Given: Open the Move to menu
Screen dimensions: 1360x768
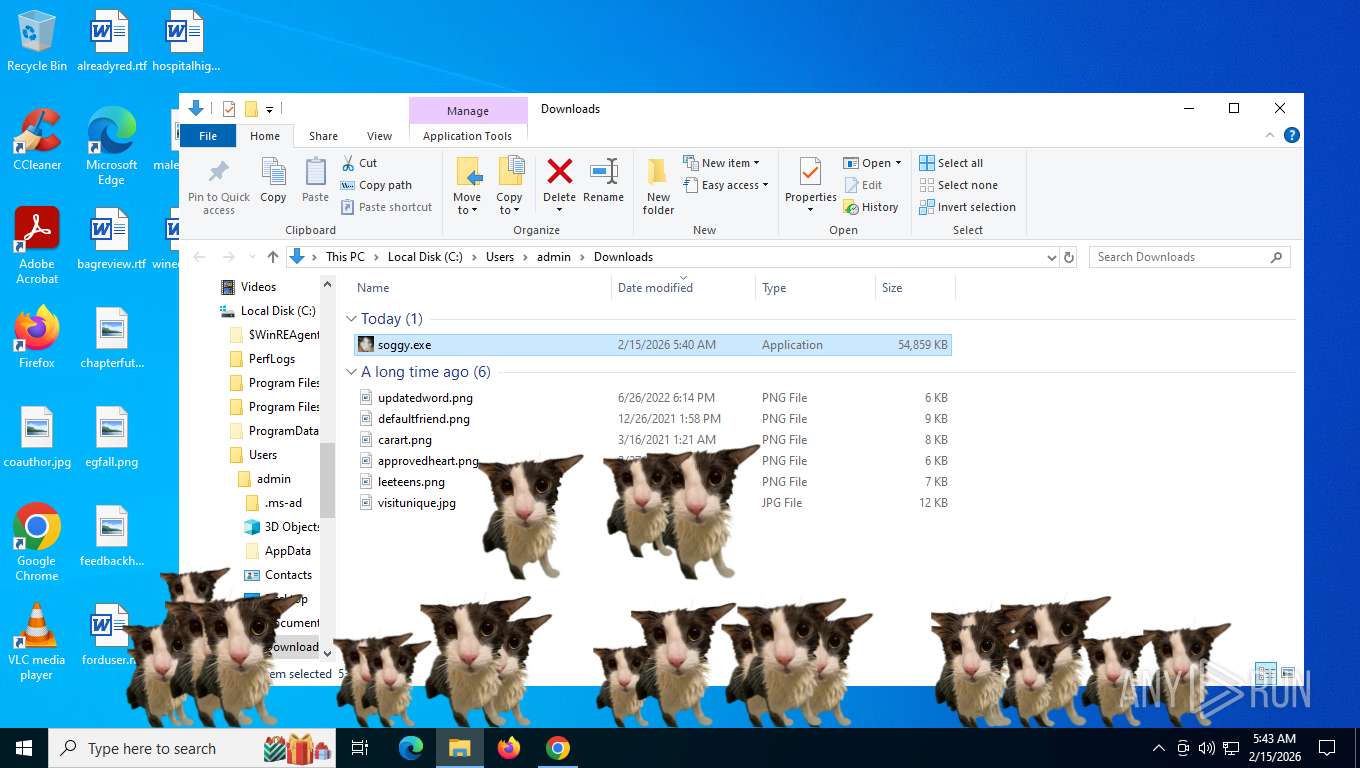Looking at the screenshot, I should tap(467, 186).
